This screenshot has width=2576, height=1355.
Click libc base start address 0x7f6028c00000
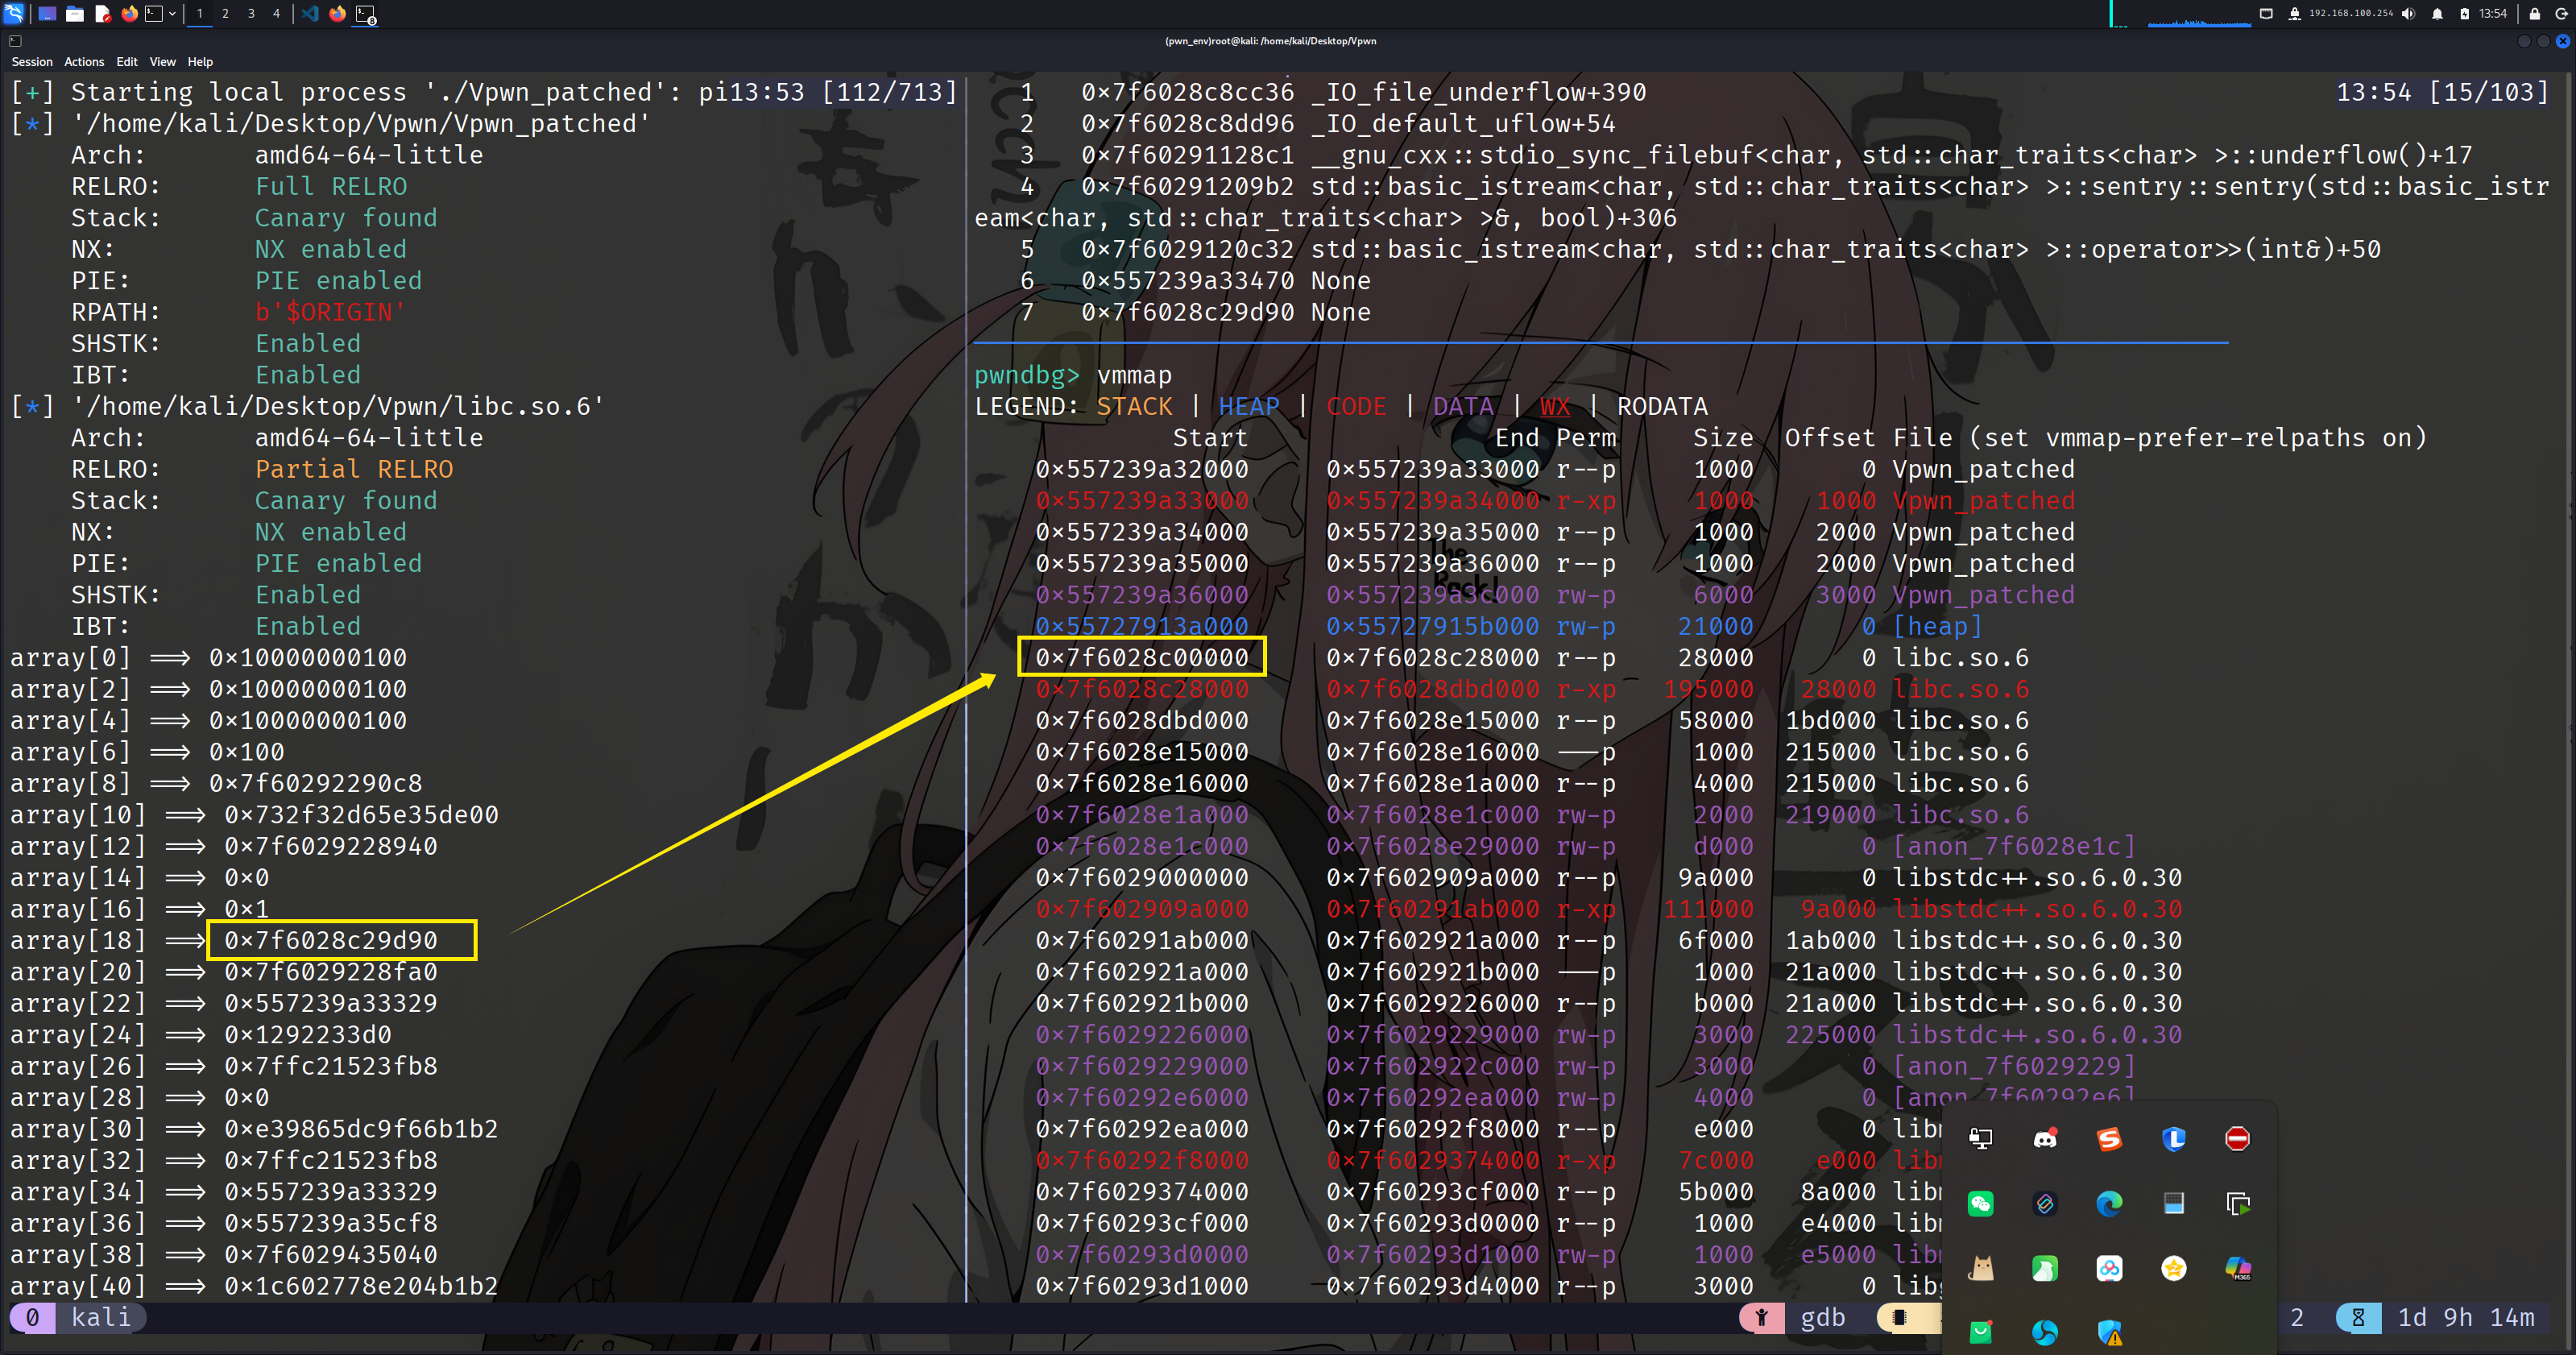(1142, 657)
